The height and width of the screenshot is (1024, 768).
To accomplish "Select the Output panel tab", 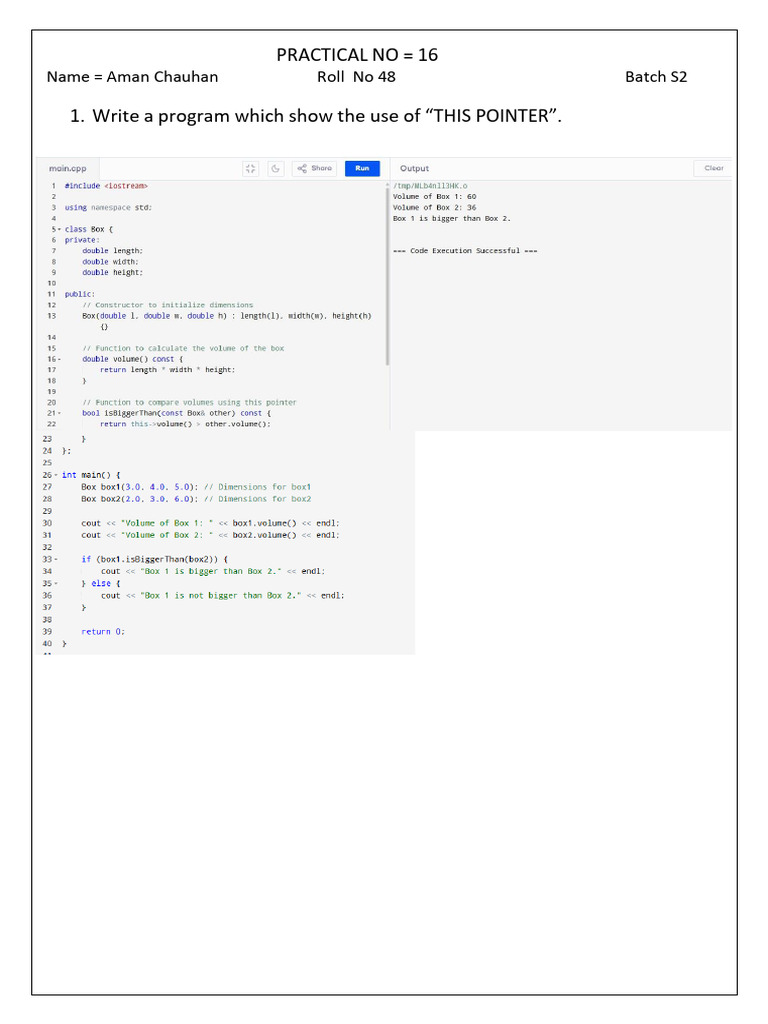I will [414, 169].
